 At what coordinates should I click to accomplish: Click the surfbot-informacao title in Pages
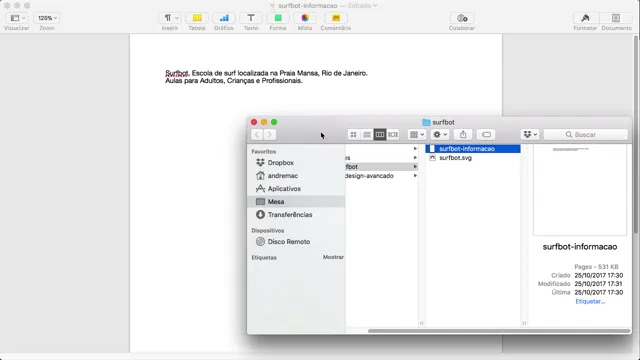point(308,6)
